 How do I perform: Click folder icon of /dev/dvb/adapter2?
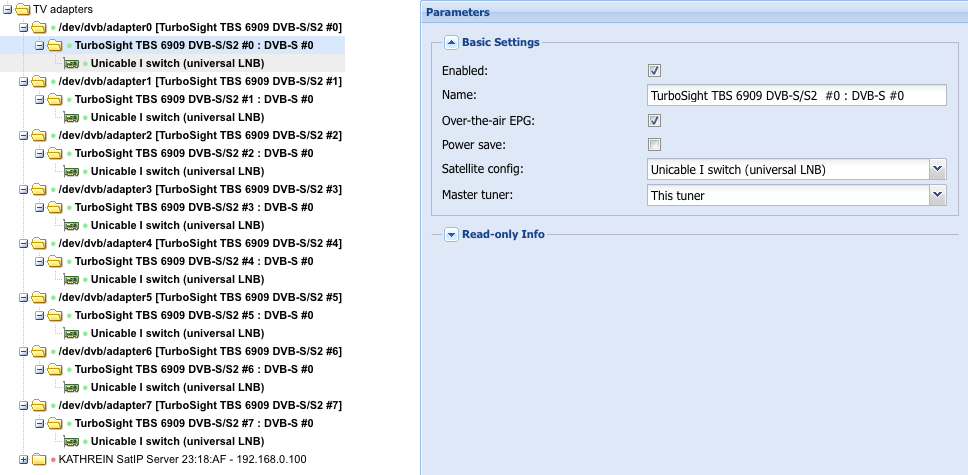(39, 135)
